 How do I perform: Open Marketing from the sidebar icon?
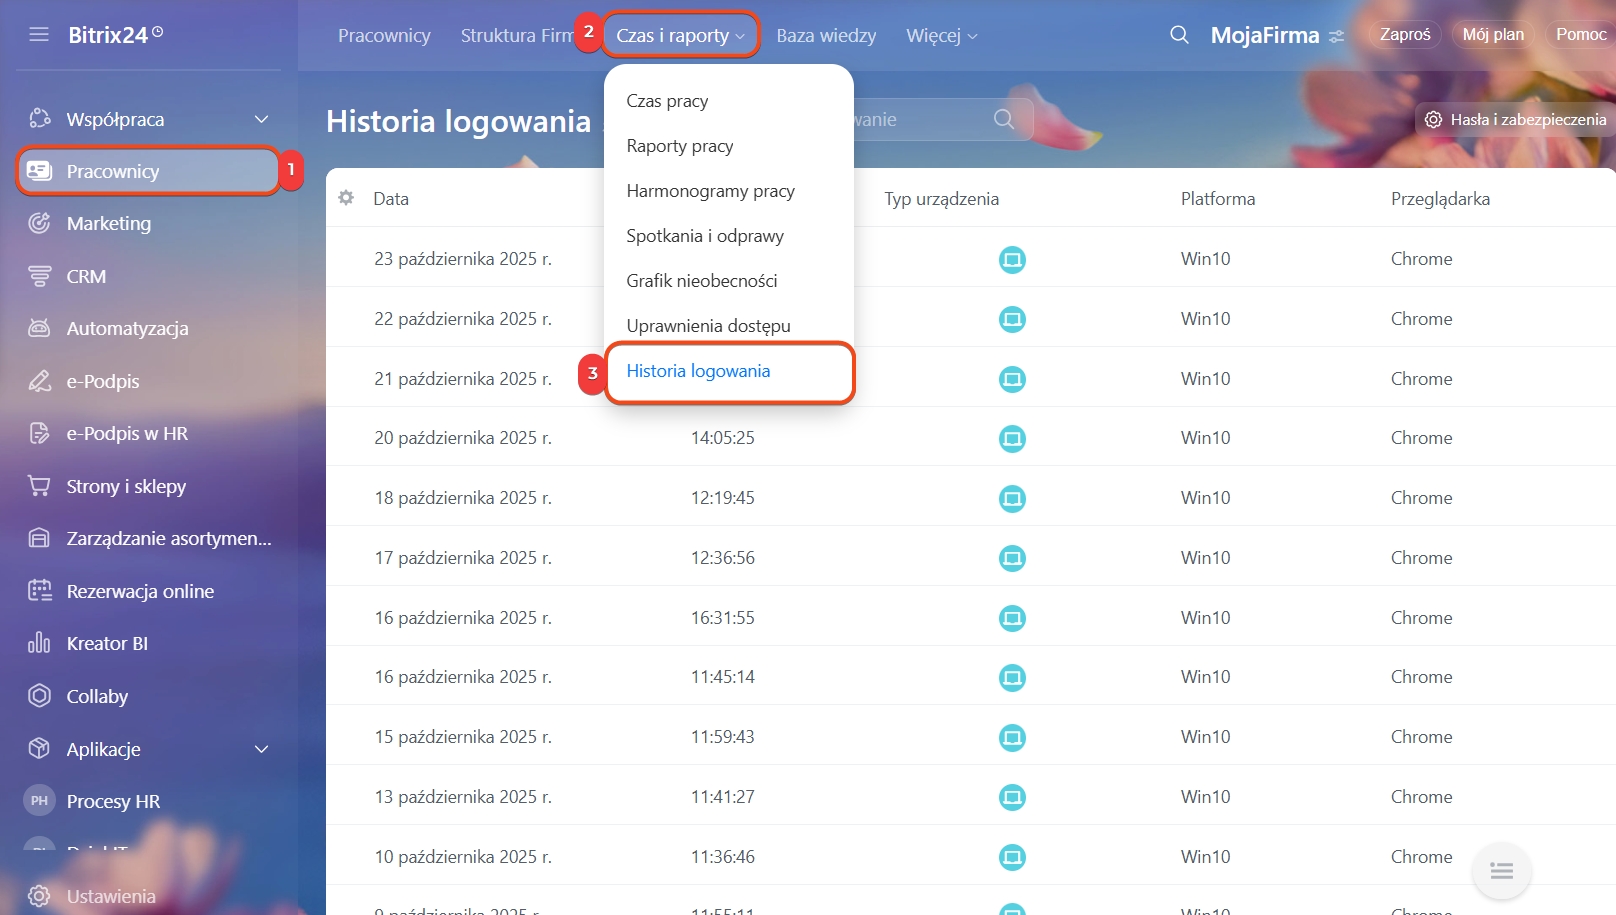[x=39, y=224]
